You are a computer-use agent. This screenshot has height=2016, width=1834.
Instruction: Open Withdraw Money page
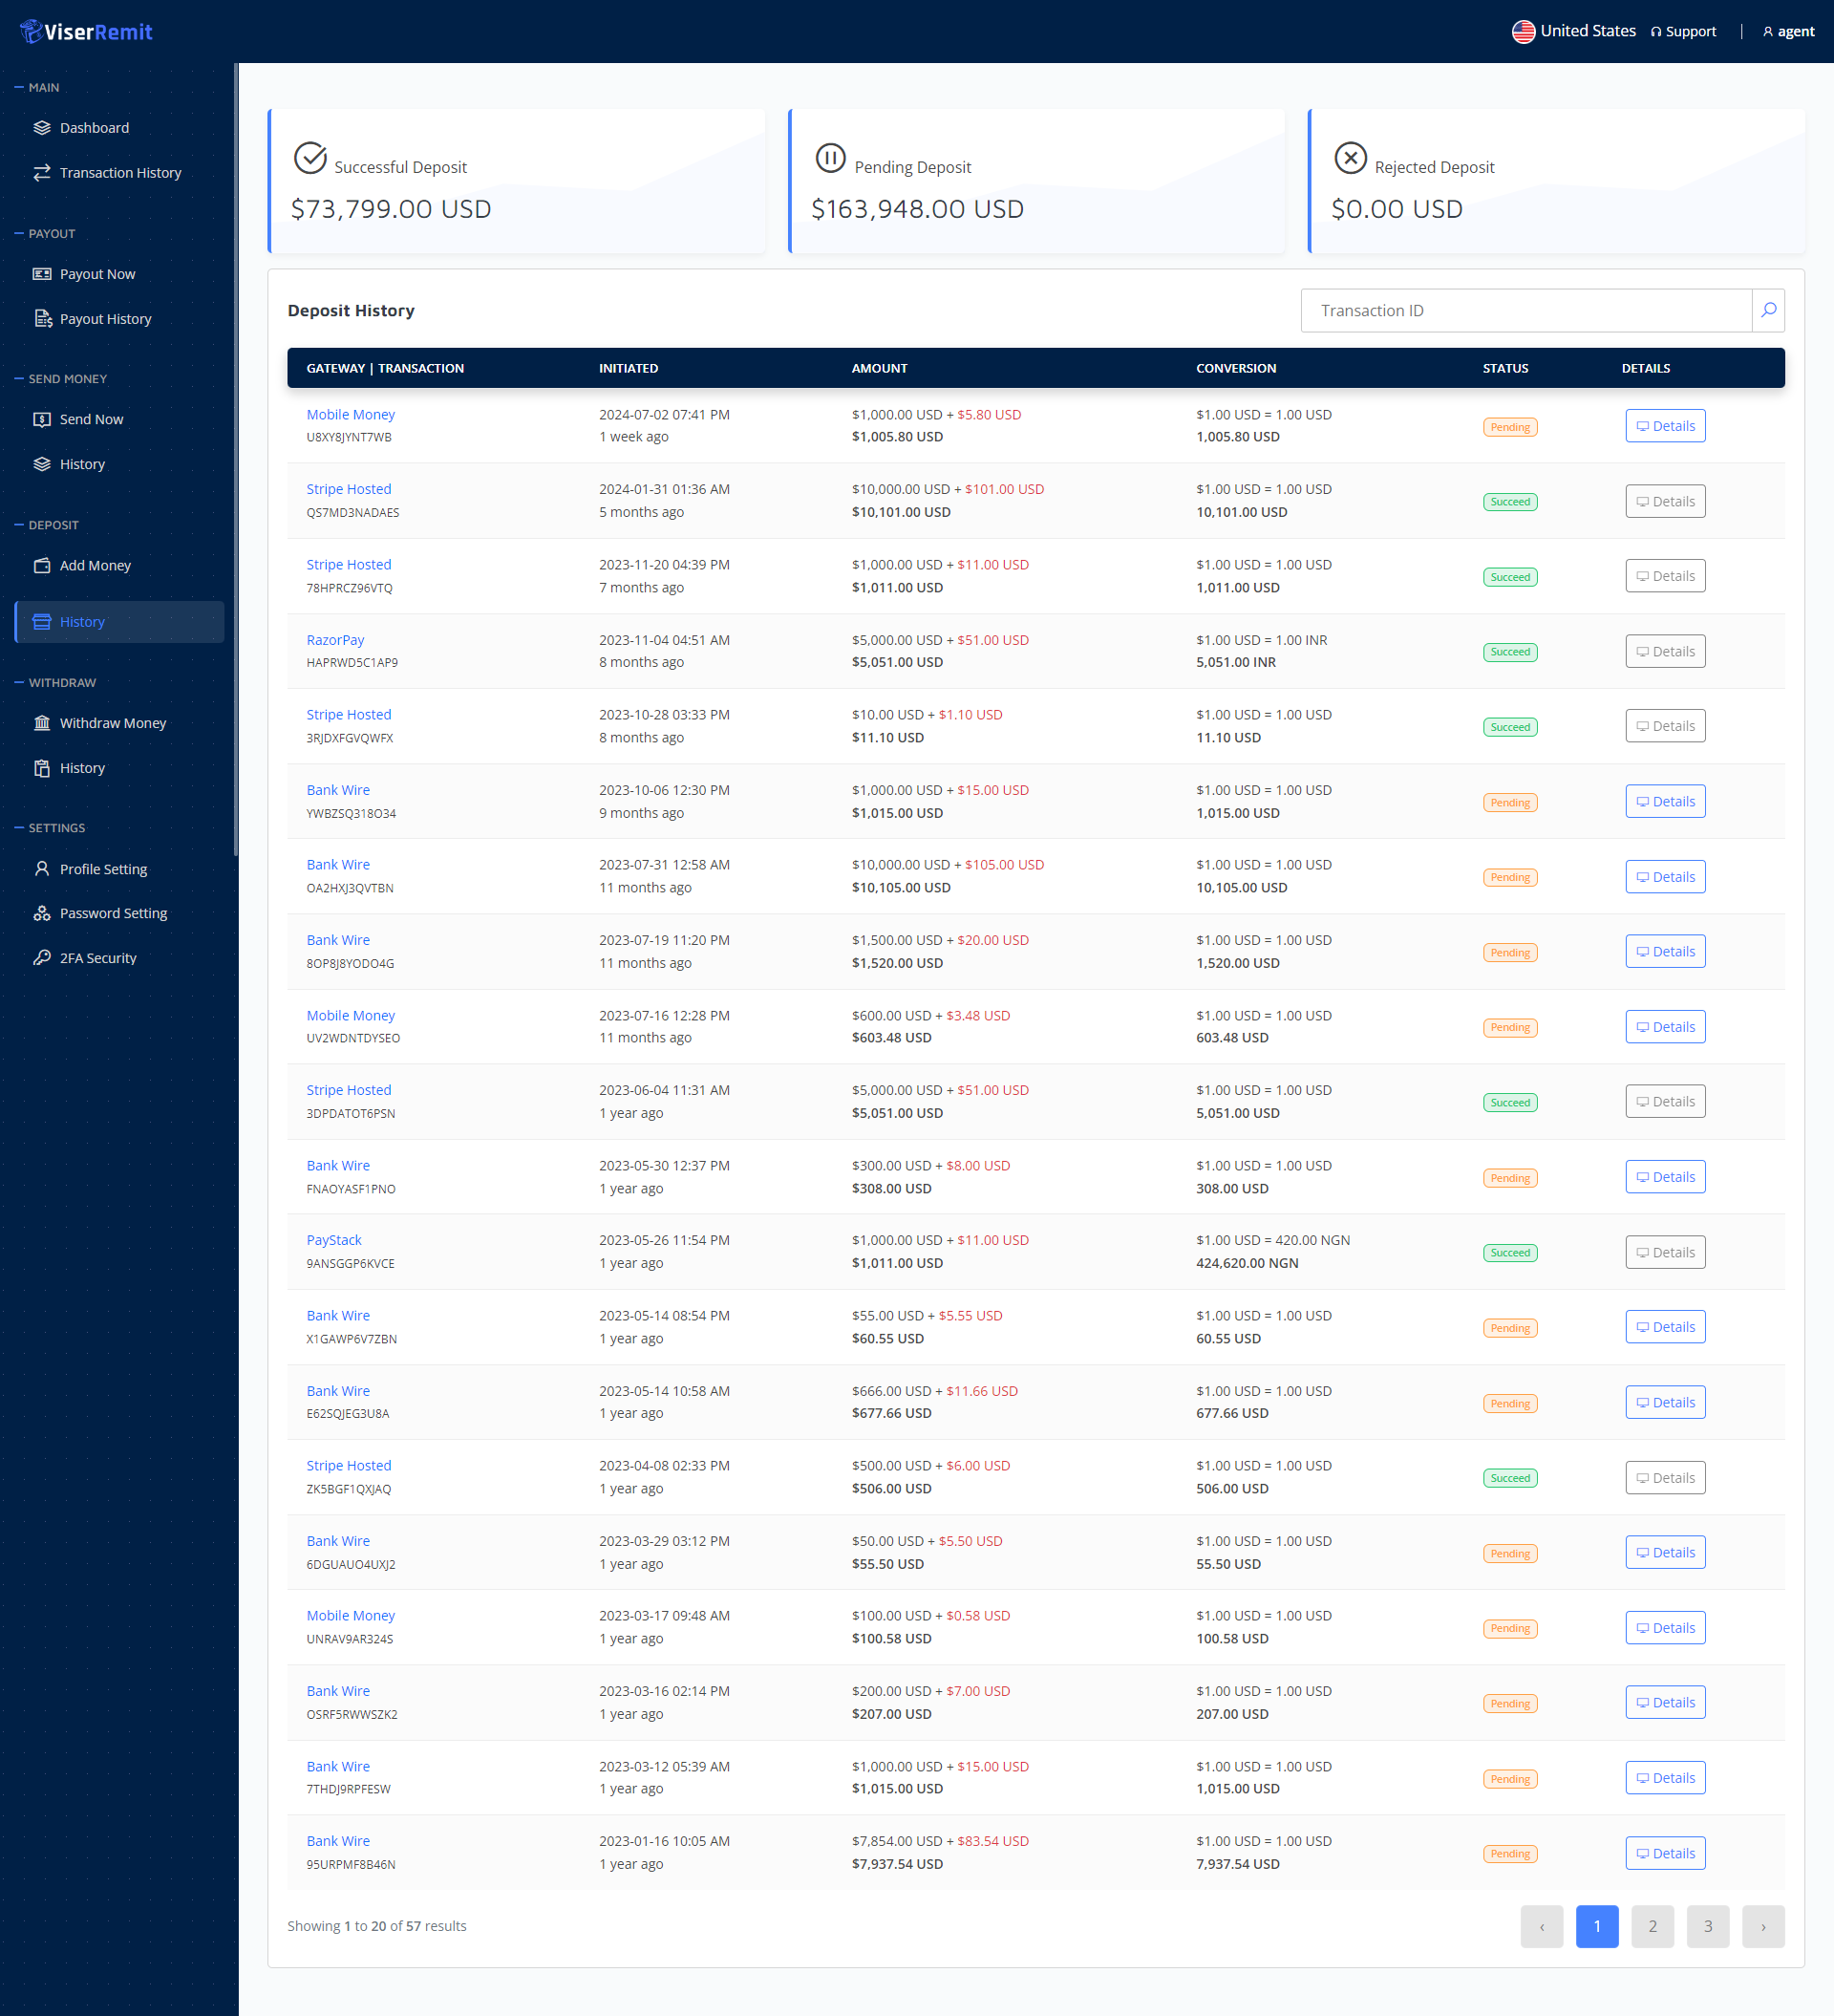(x=113, y=723)
